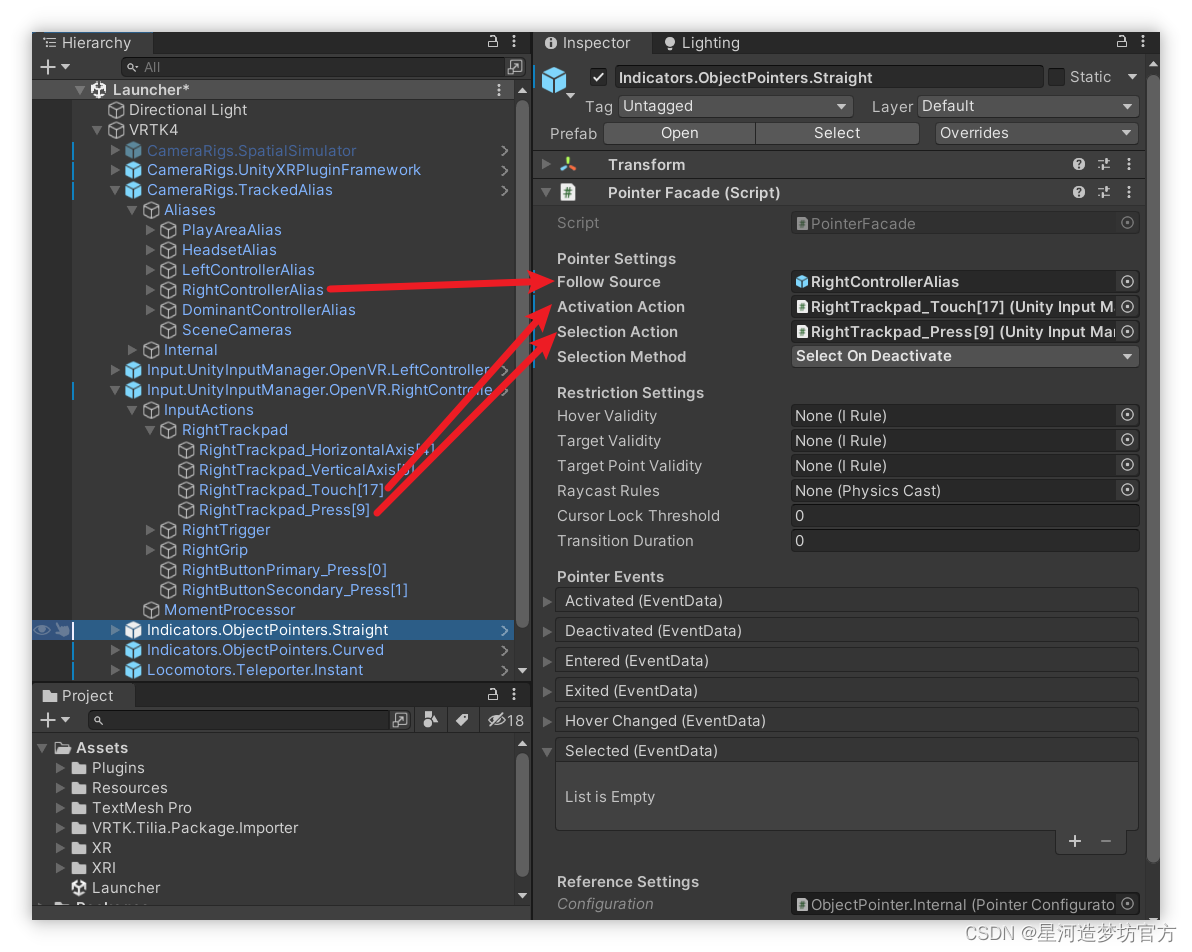Open object picker for Target Point Validity

tap(1127, 465)
